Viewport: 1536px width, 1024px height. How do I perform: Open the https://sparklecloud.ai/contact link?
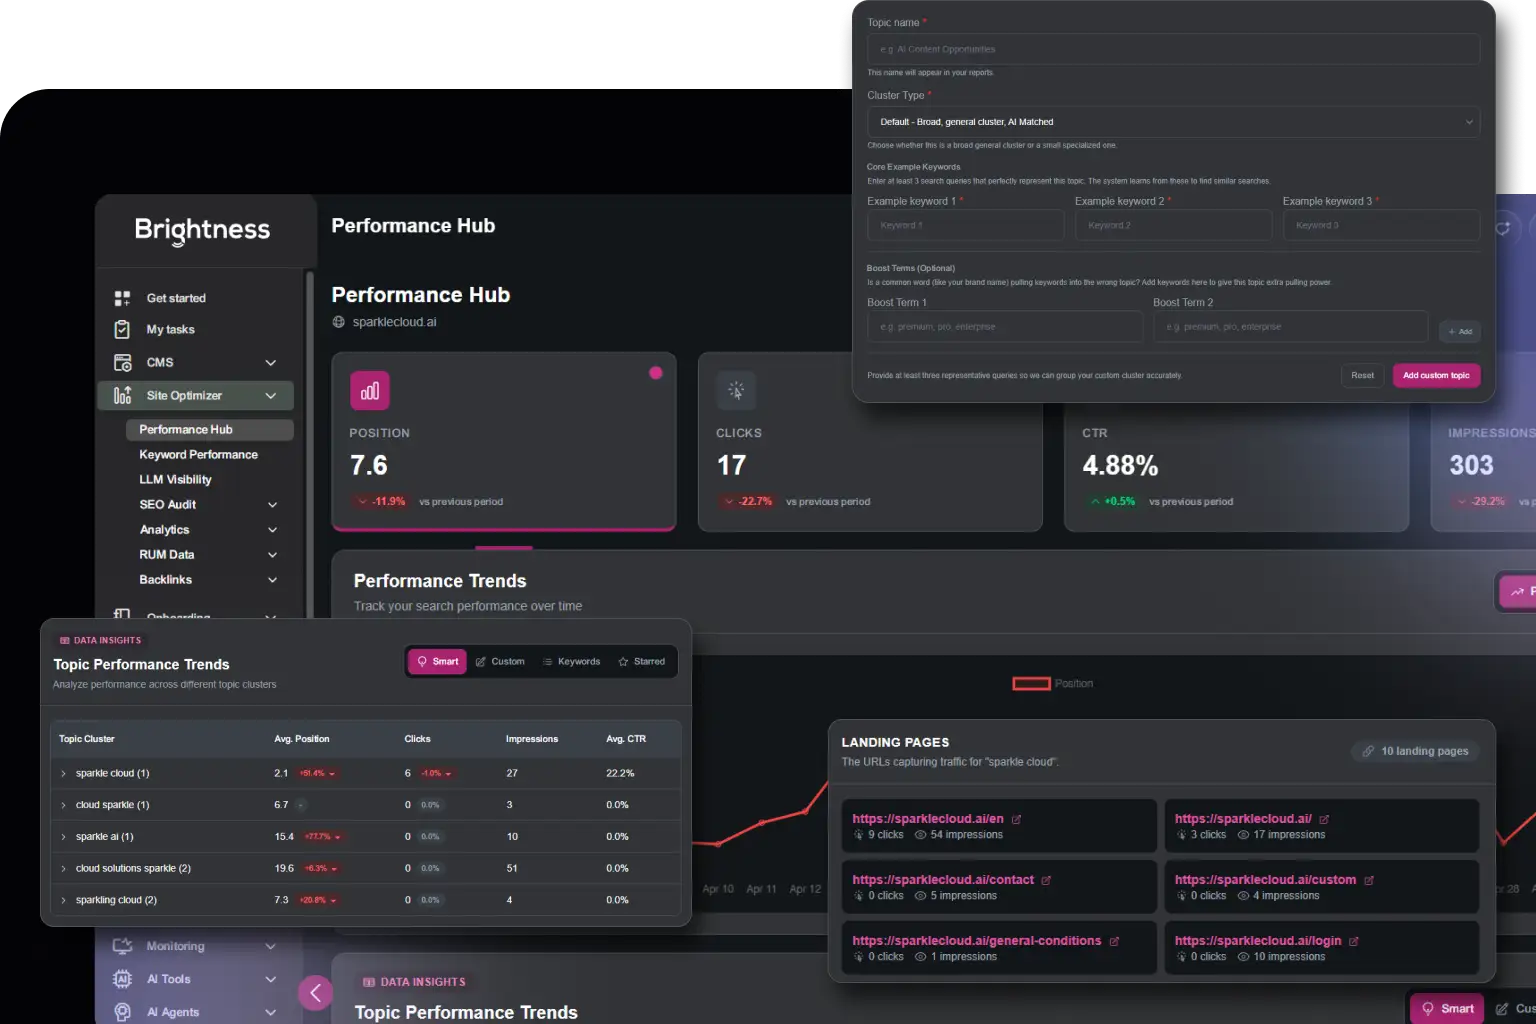[x=943, y=880]
